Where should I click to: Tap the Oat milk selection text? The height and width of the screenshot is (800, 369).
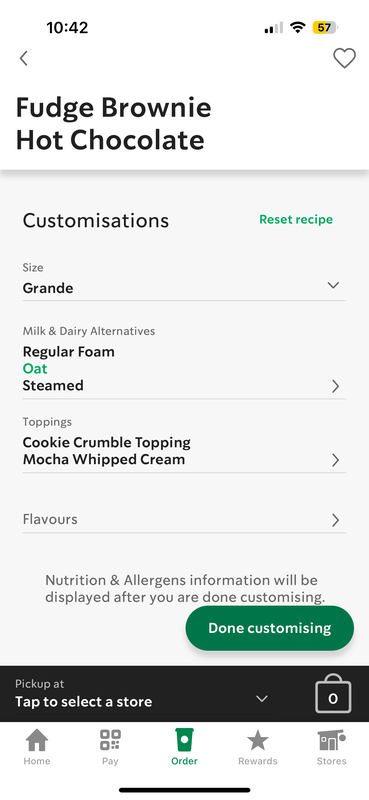35,368
